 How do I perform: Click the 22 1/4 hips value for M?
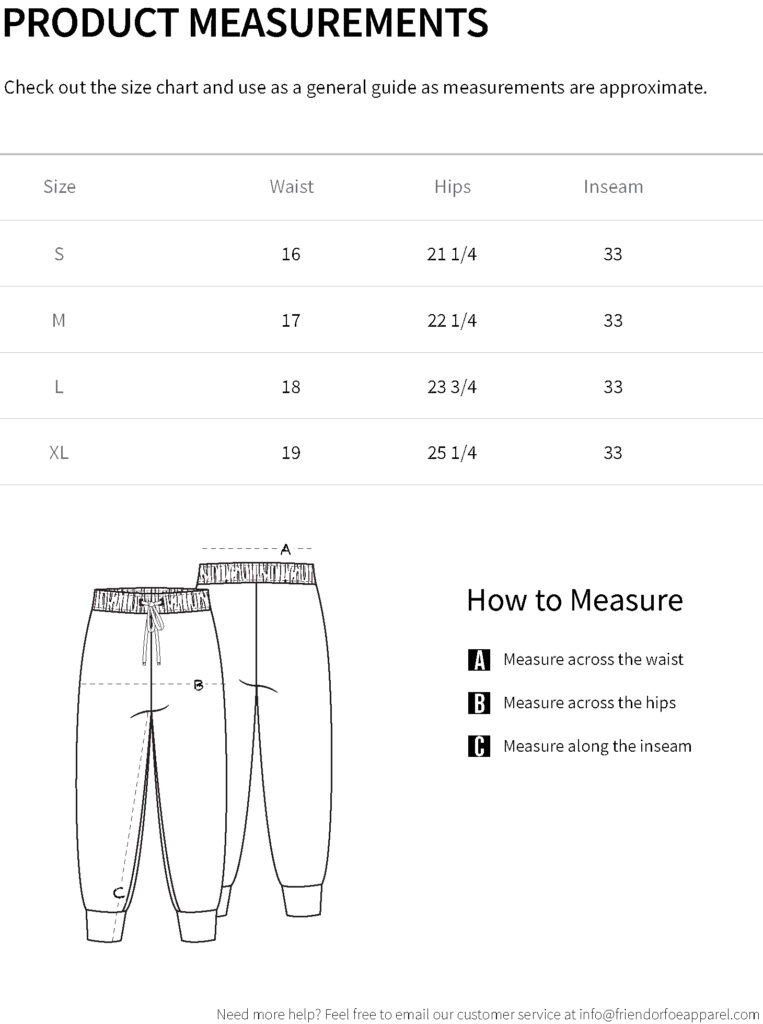(x=452, y=320)
